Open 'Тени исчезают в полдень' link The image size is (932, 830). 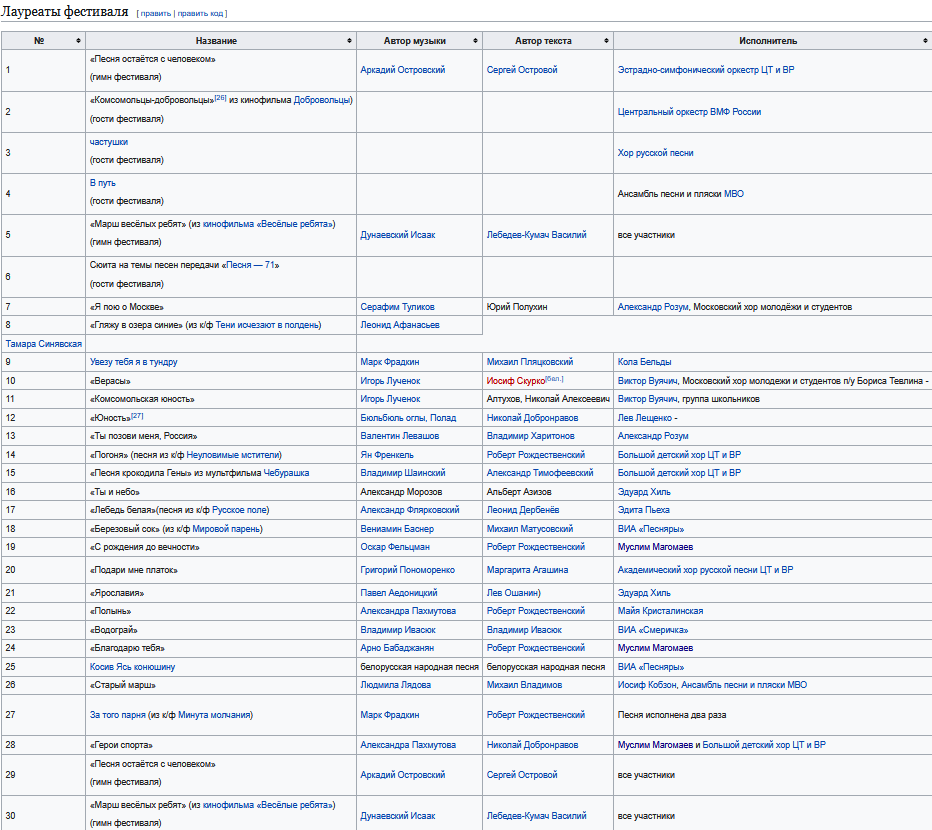(x=267, y=325)
